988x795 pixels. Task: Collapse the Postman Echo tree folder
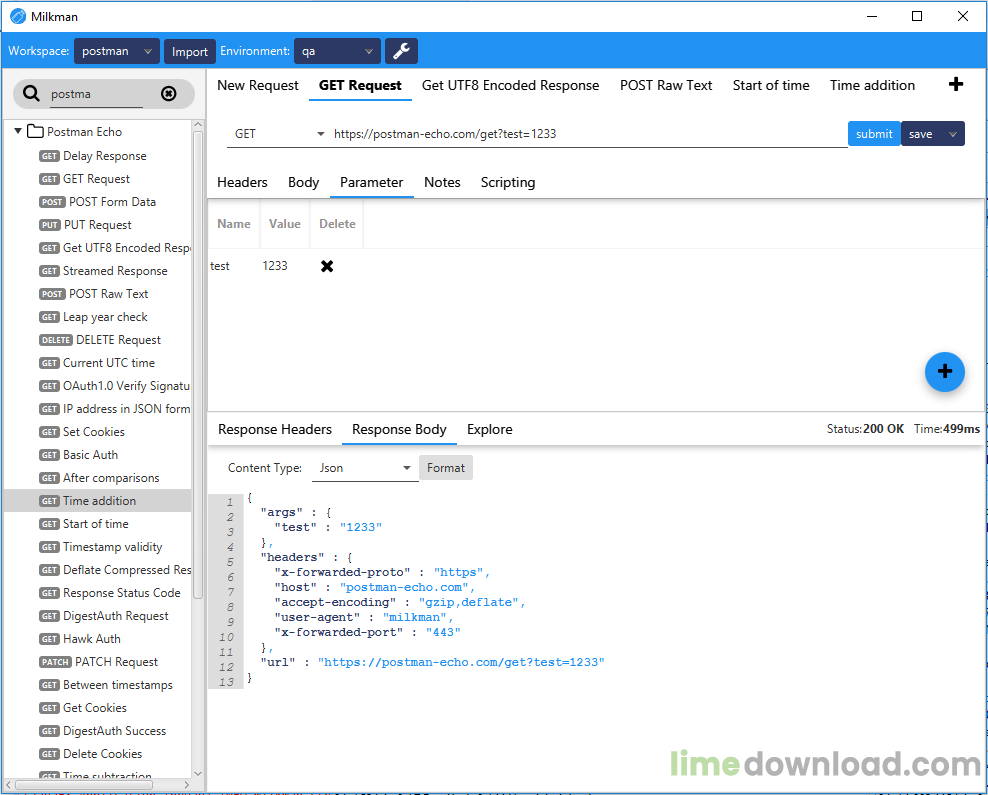[18, 132]
